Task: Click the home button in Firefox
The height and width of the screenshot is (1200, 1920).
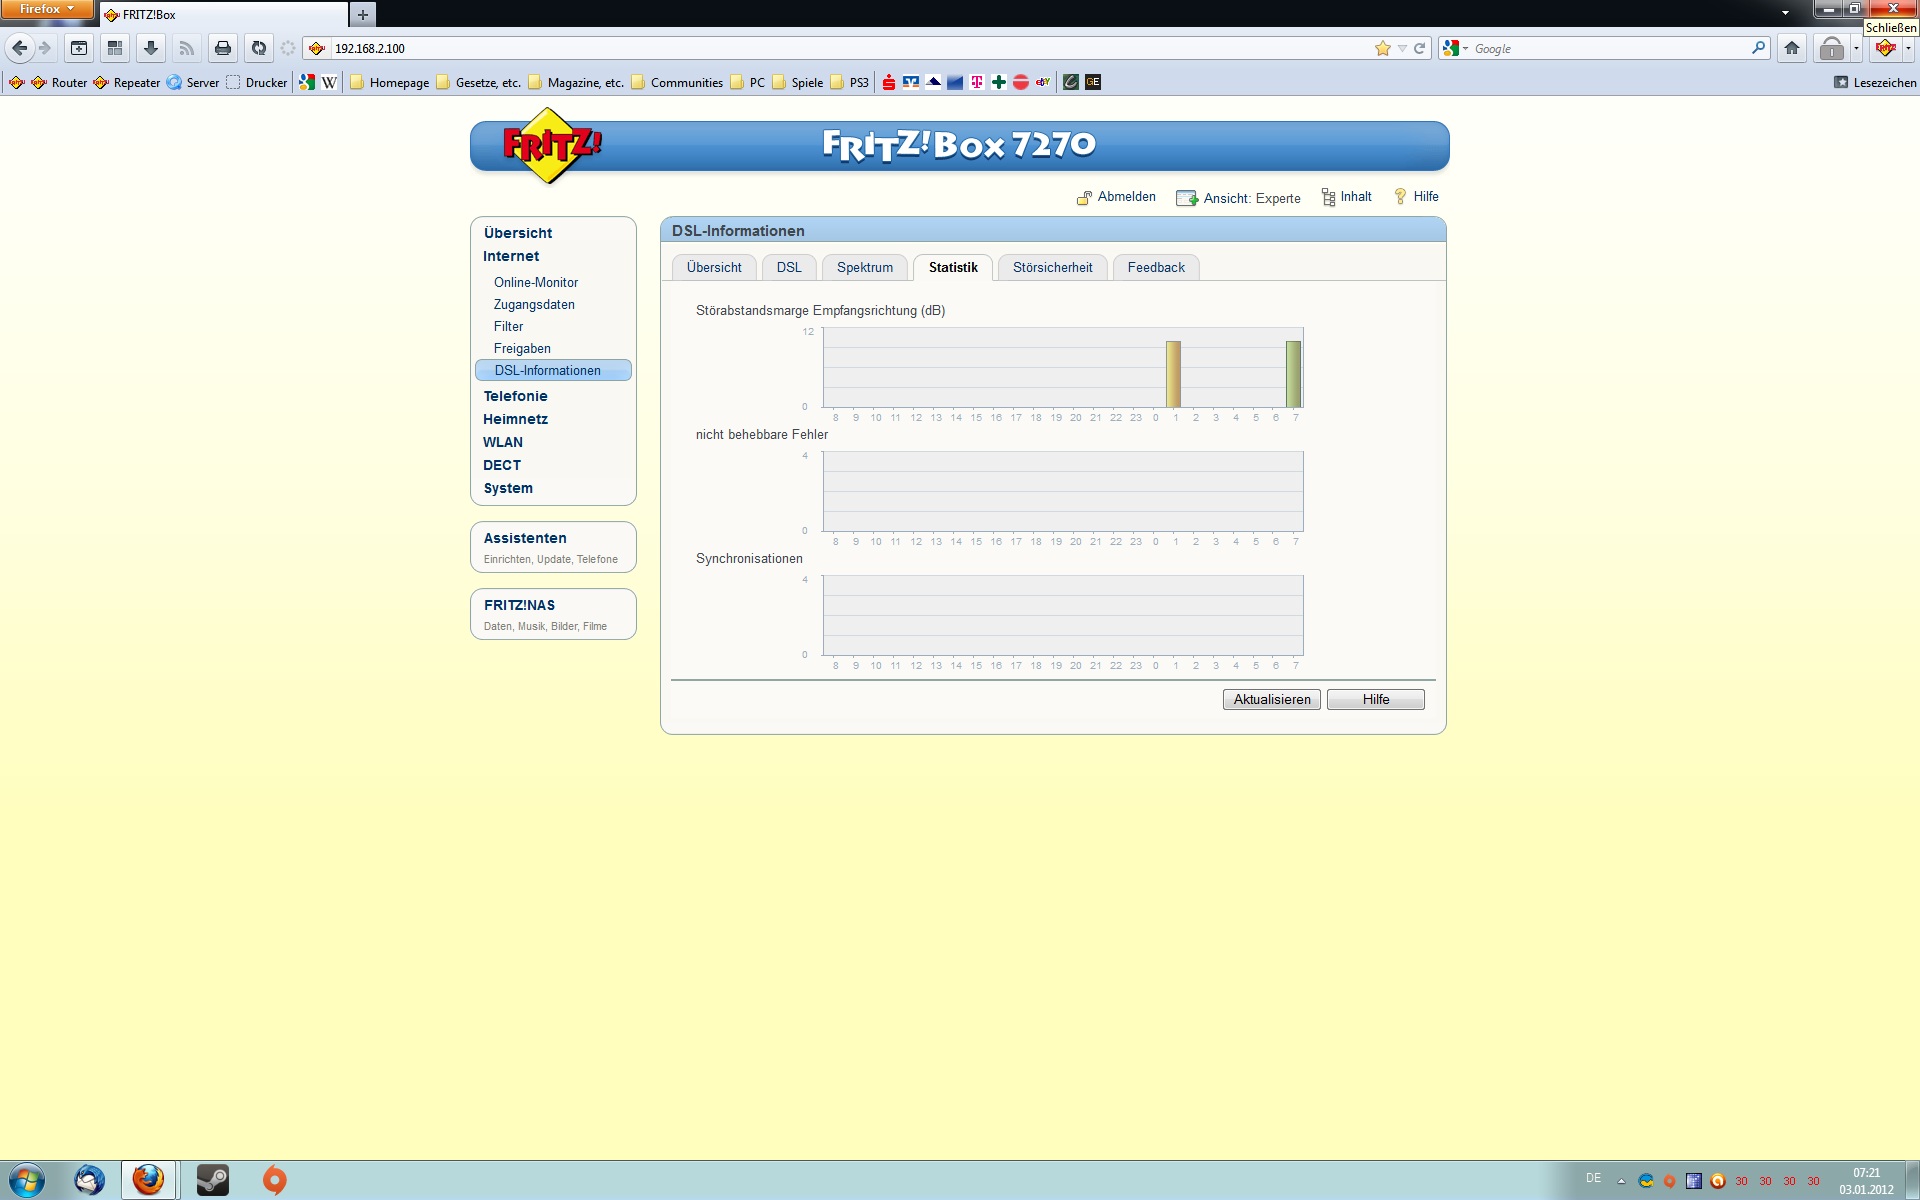Action: pos(1792,48)
